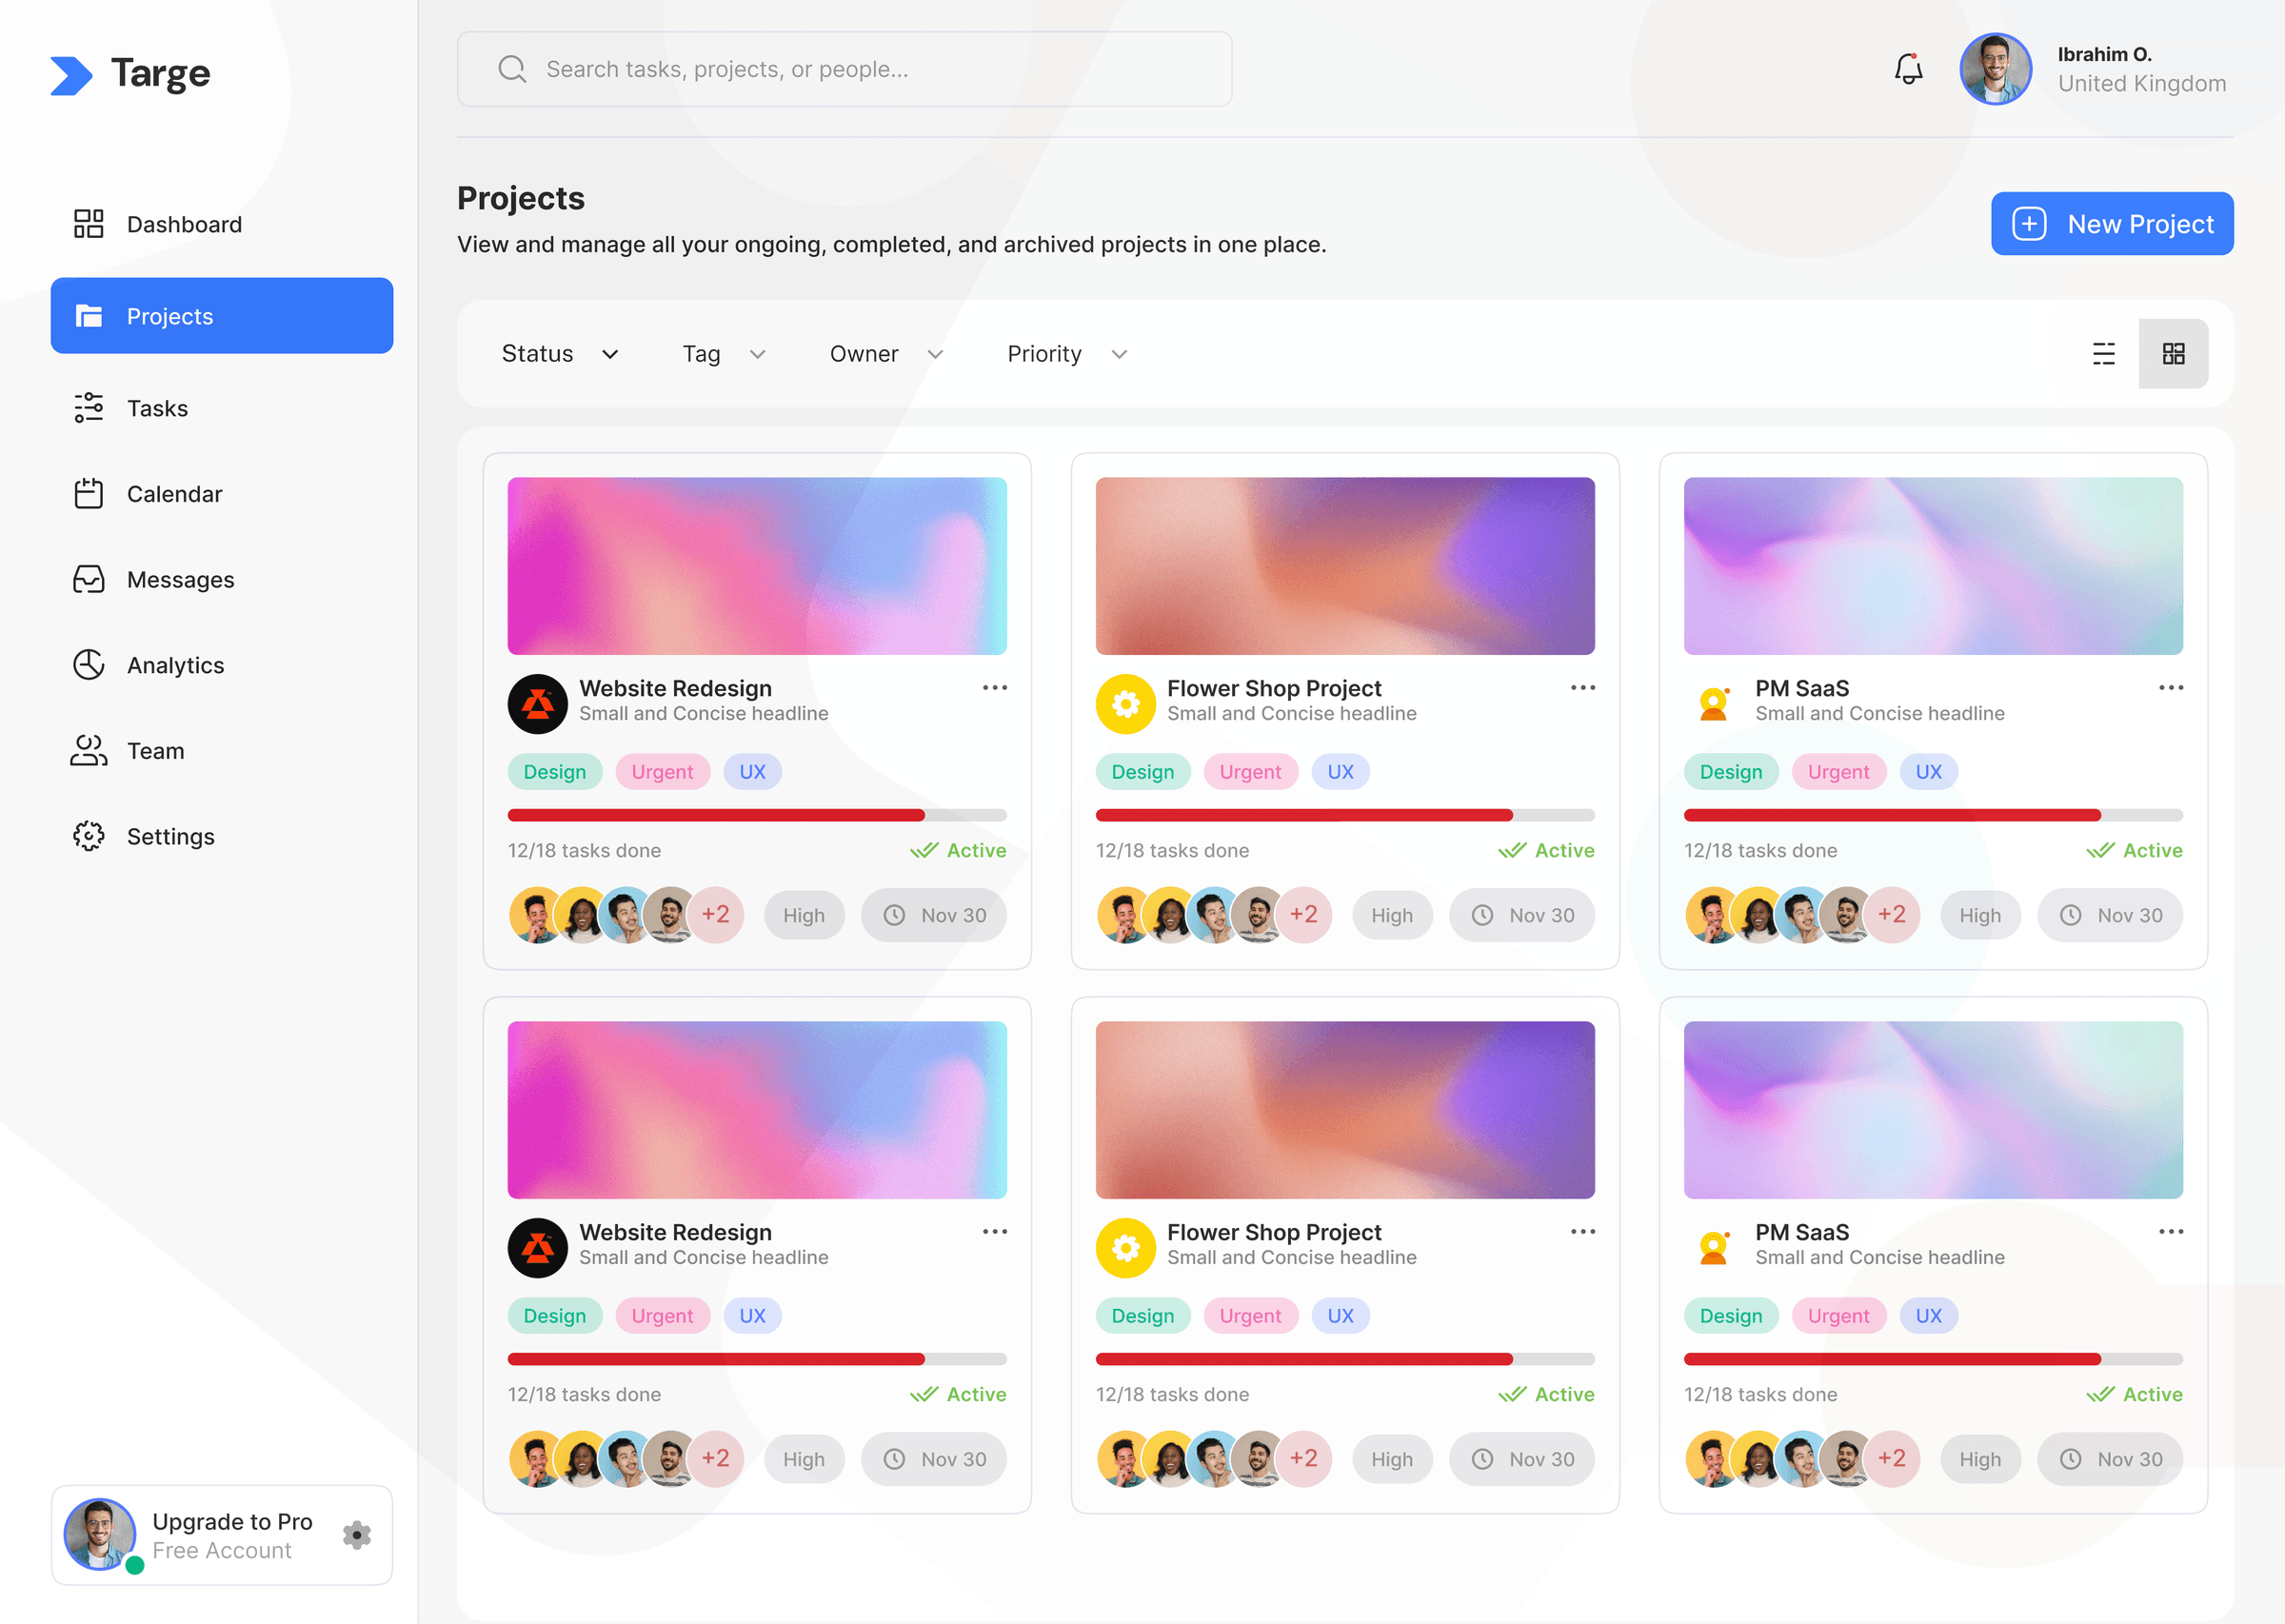Click High priority pill on top-row Website Redesign
Viewport: 2285px width, 1624px height.
coord(803,915)
